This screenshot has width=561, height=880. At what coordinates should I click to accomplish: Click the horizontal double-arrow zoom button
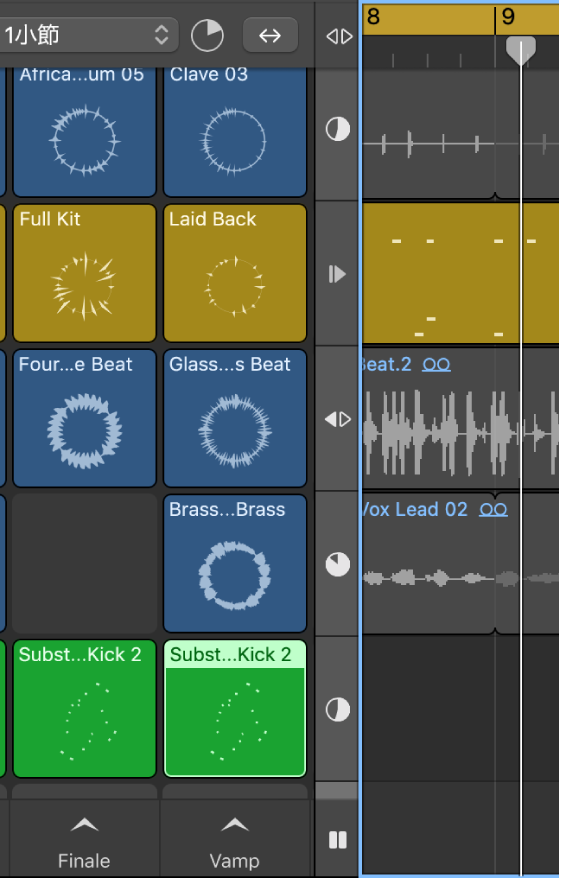point(270,35)
